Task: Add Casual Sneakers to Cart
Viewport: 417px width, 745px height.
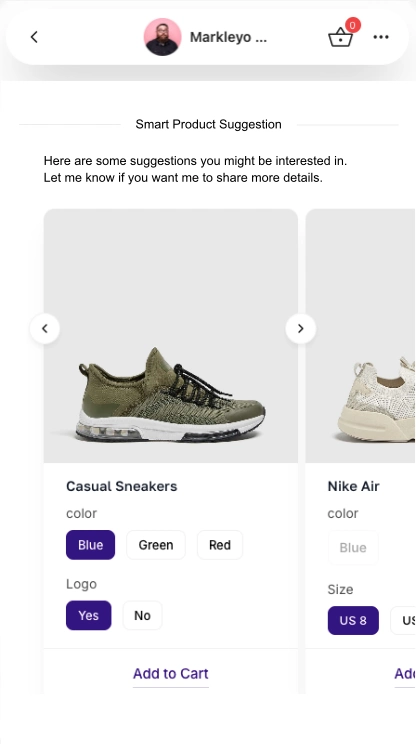Action: point(171,674)
